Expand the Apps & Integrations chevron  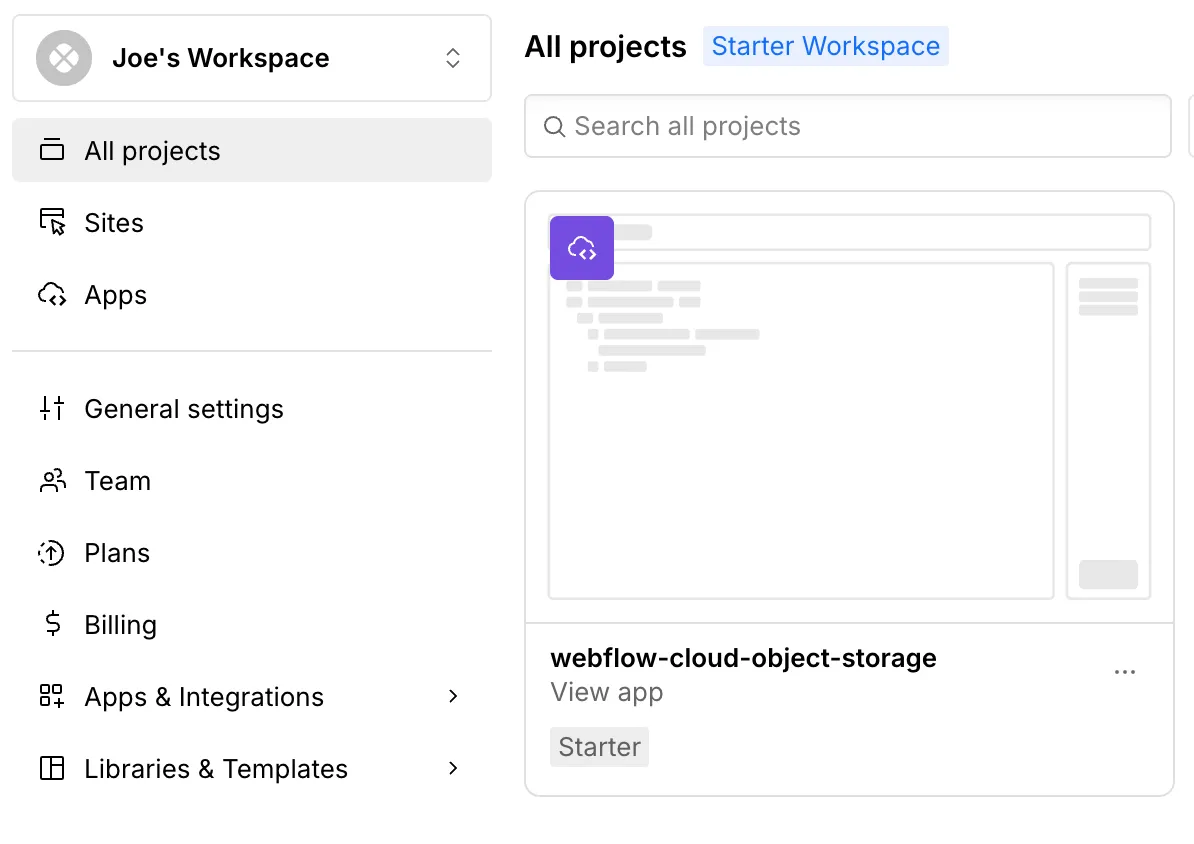(453, 696)
